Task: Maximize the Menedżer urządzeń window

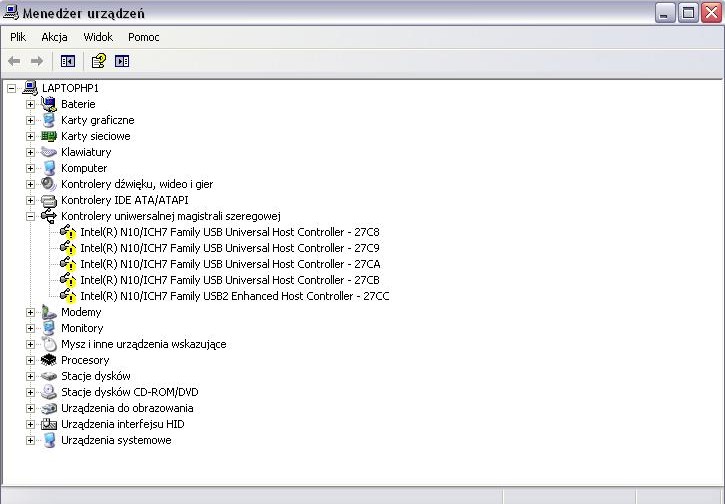Action: [688, 12]
